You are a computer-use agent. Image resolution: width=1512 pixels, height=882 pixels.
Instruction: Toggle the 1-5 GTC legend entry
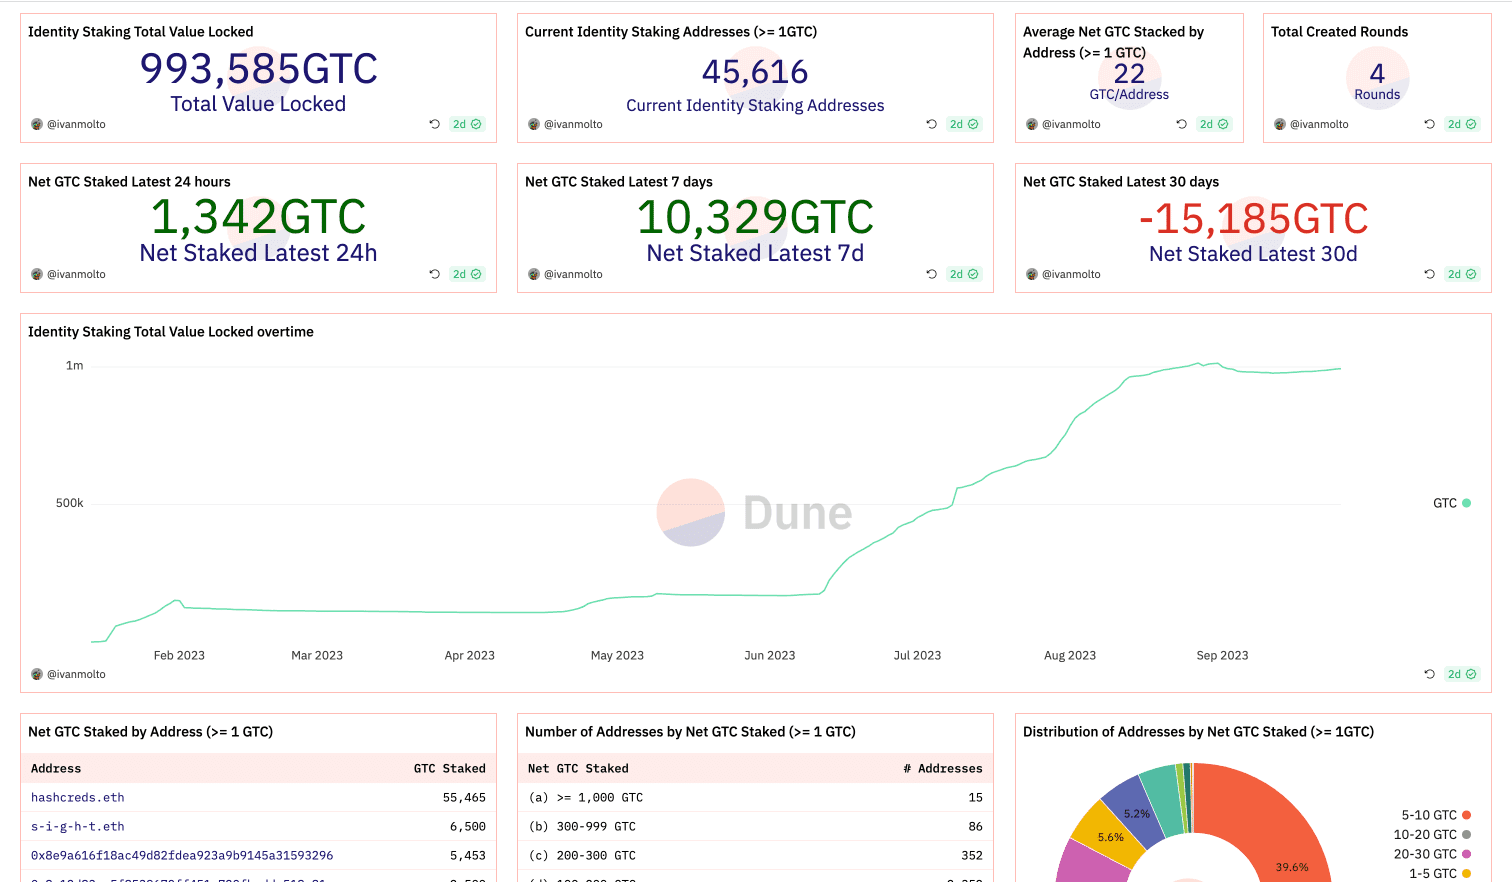click(x=1440, y=873)
